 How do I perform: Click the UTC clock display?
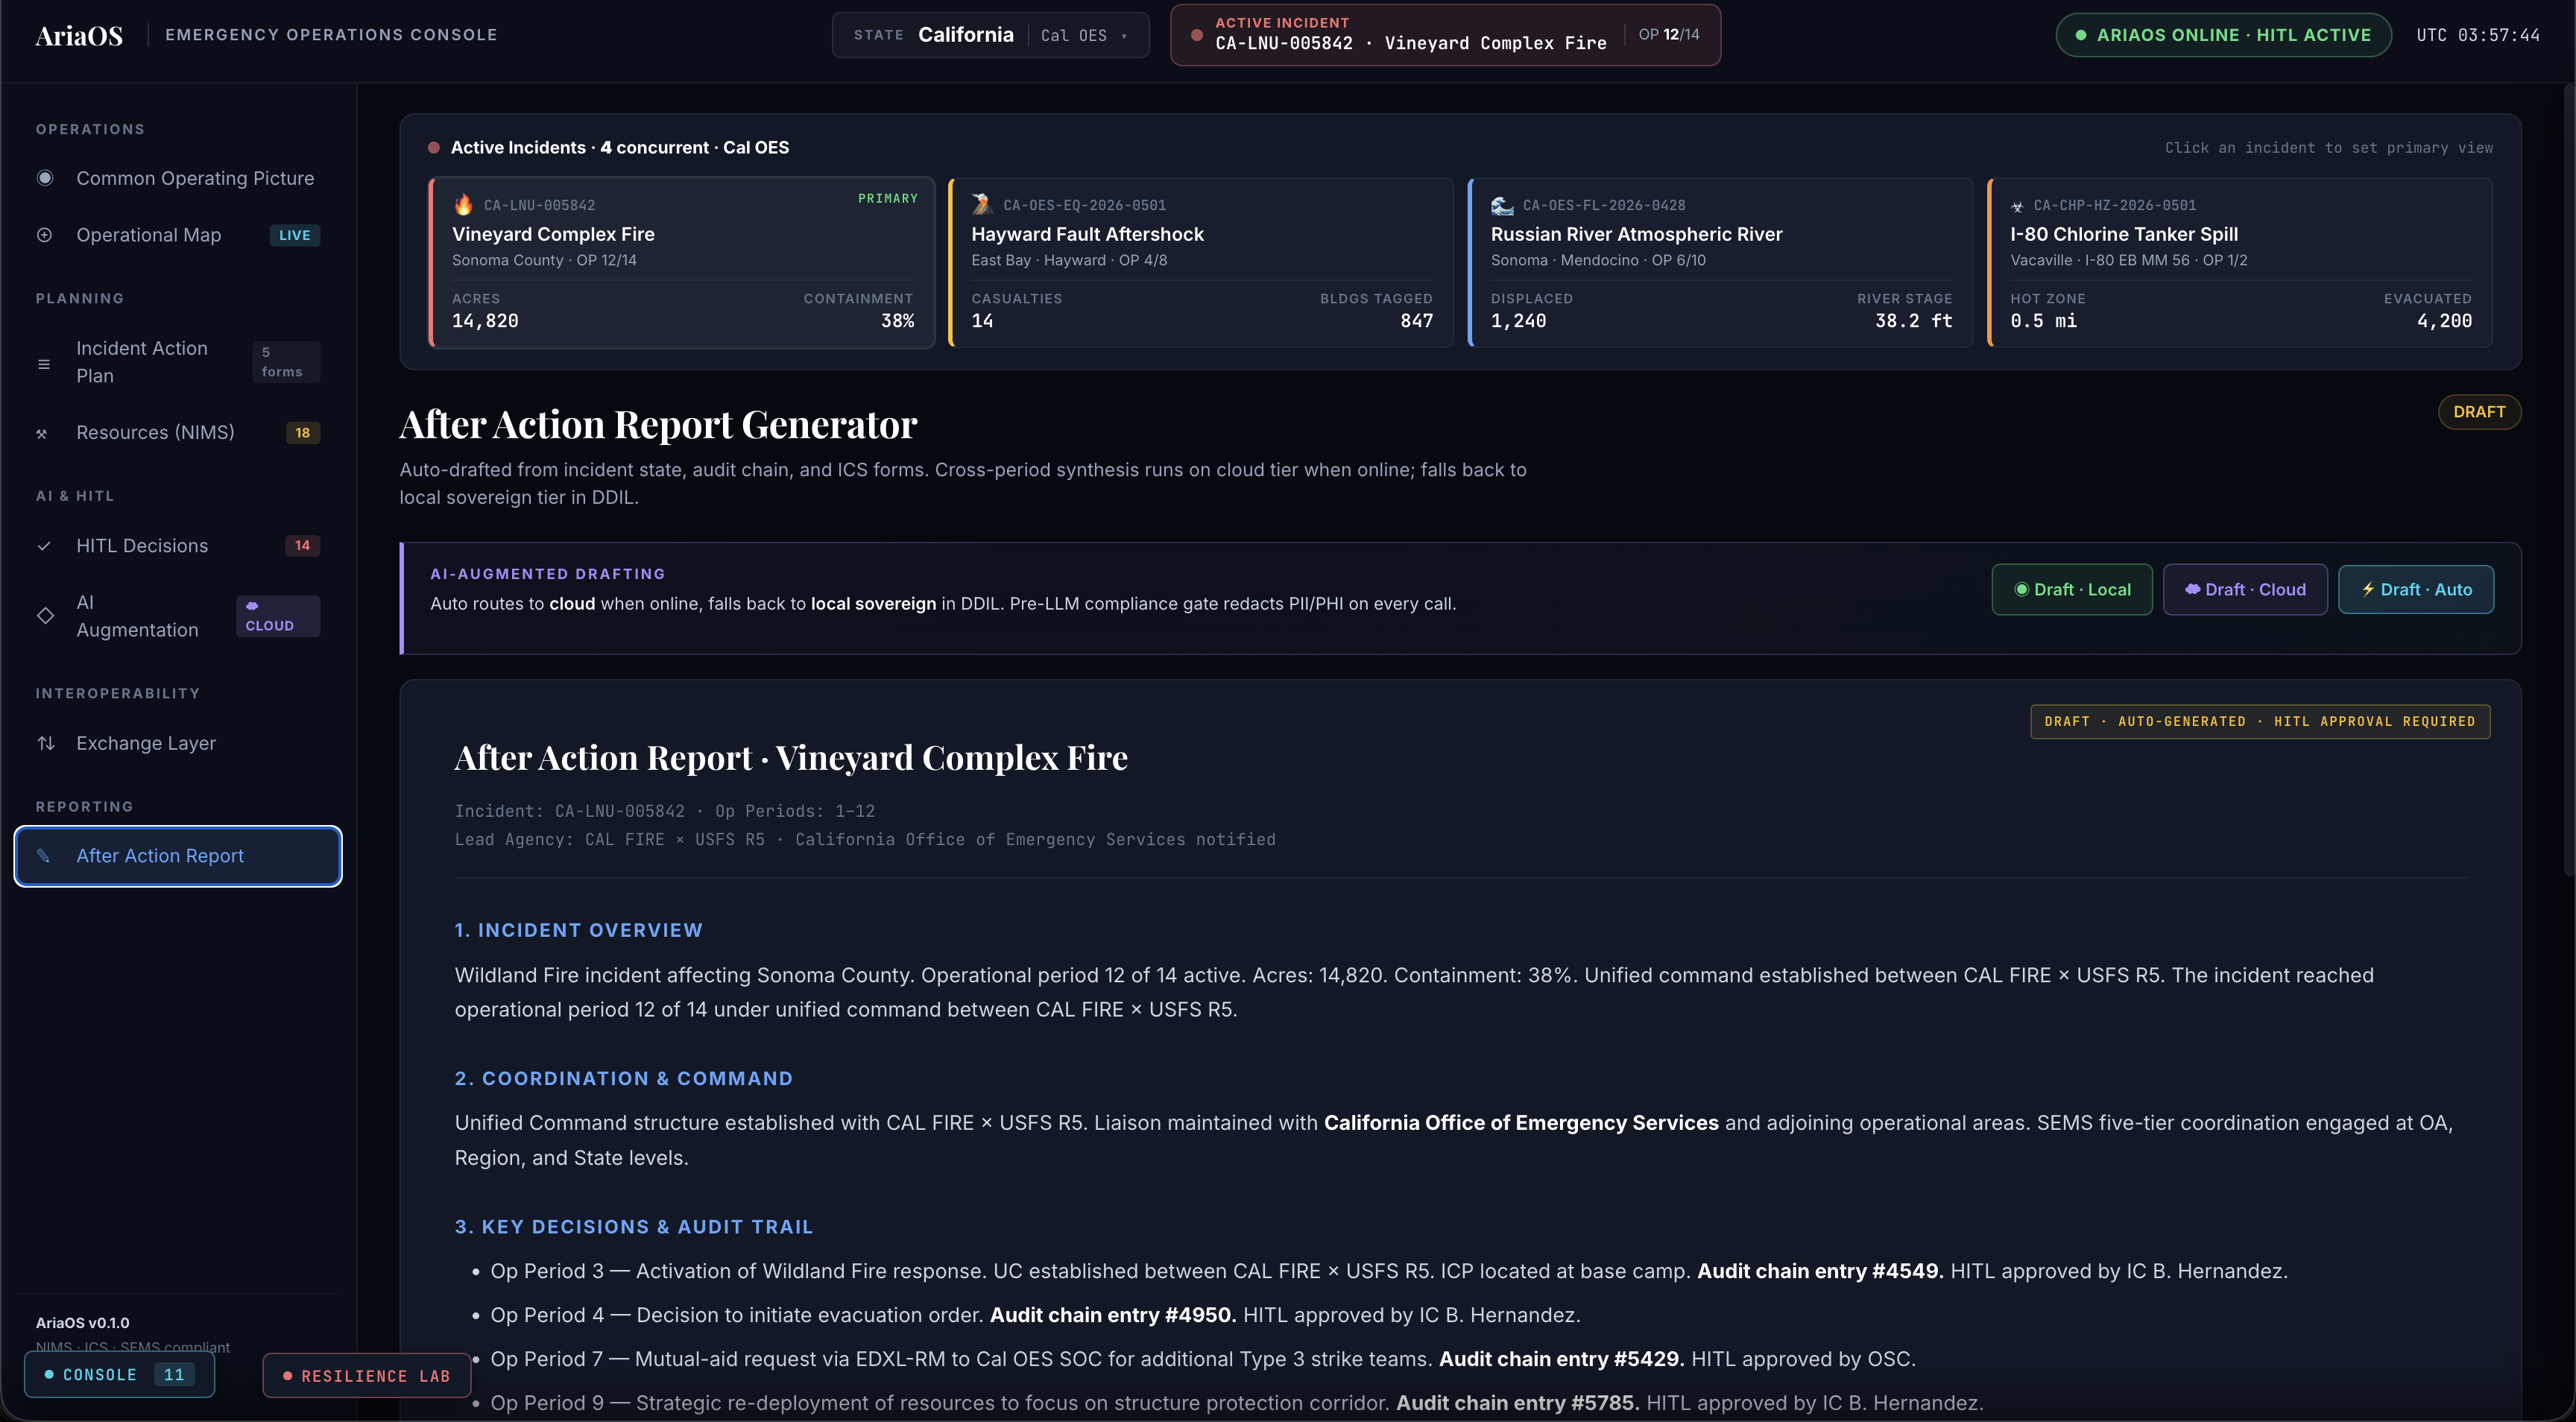tap(2478, 35)
